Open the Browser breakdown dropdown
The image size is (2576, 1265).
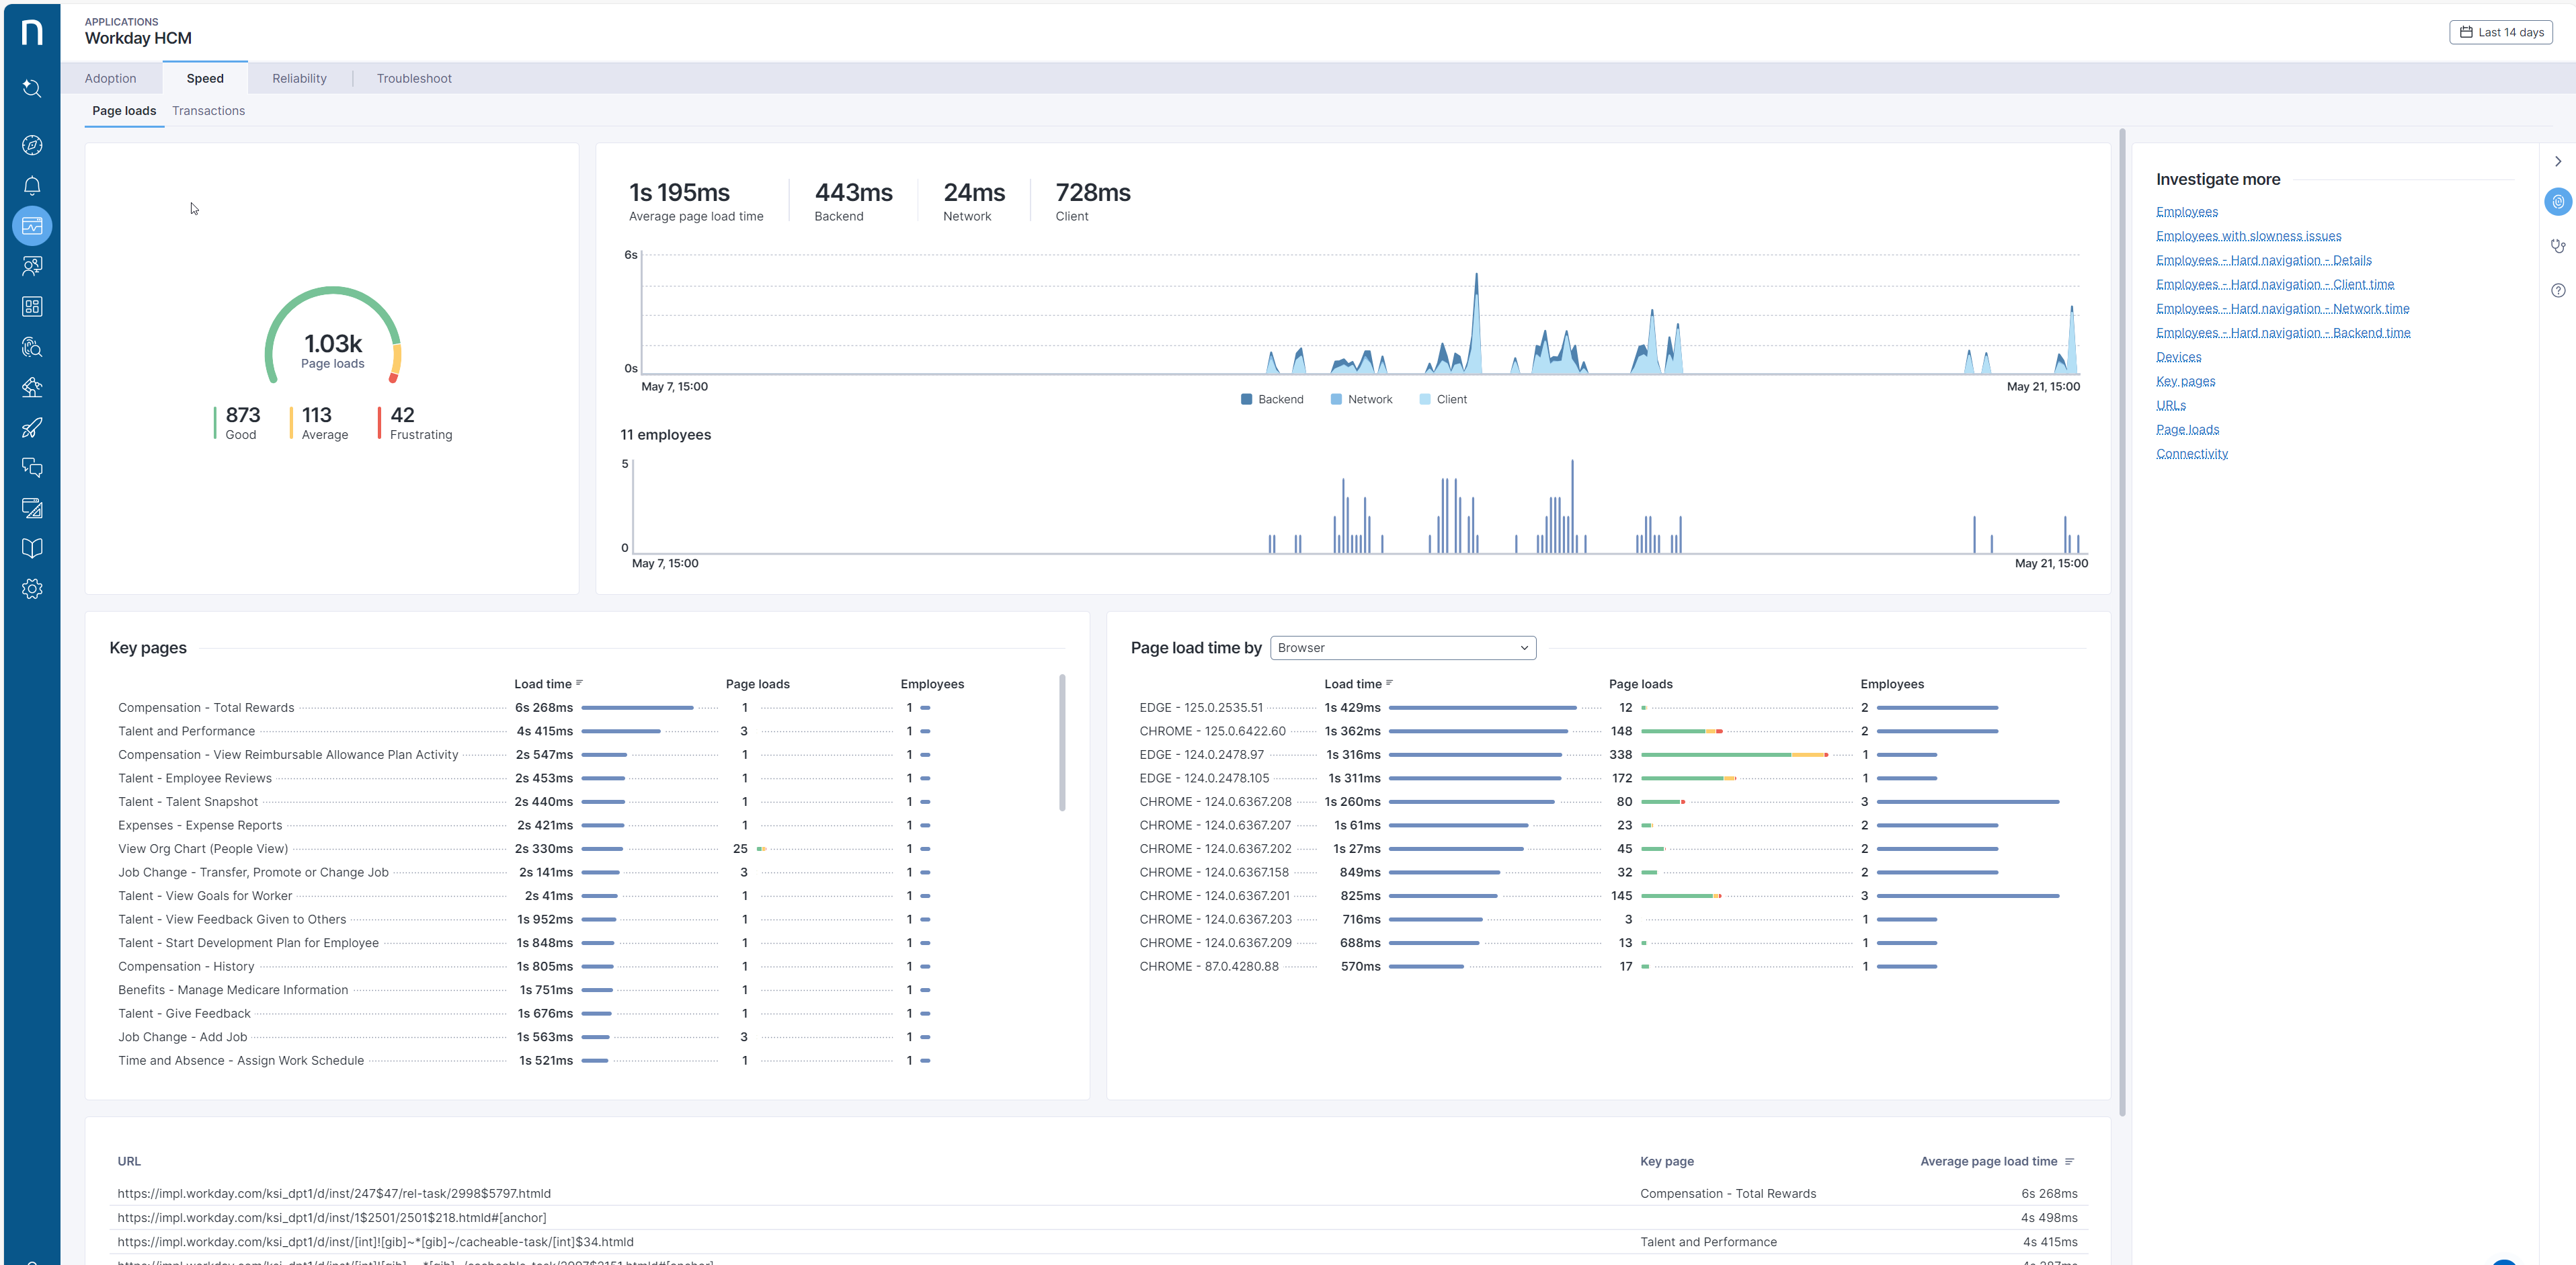click(1402, 647)
